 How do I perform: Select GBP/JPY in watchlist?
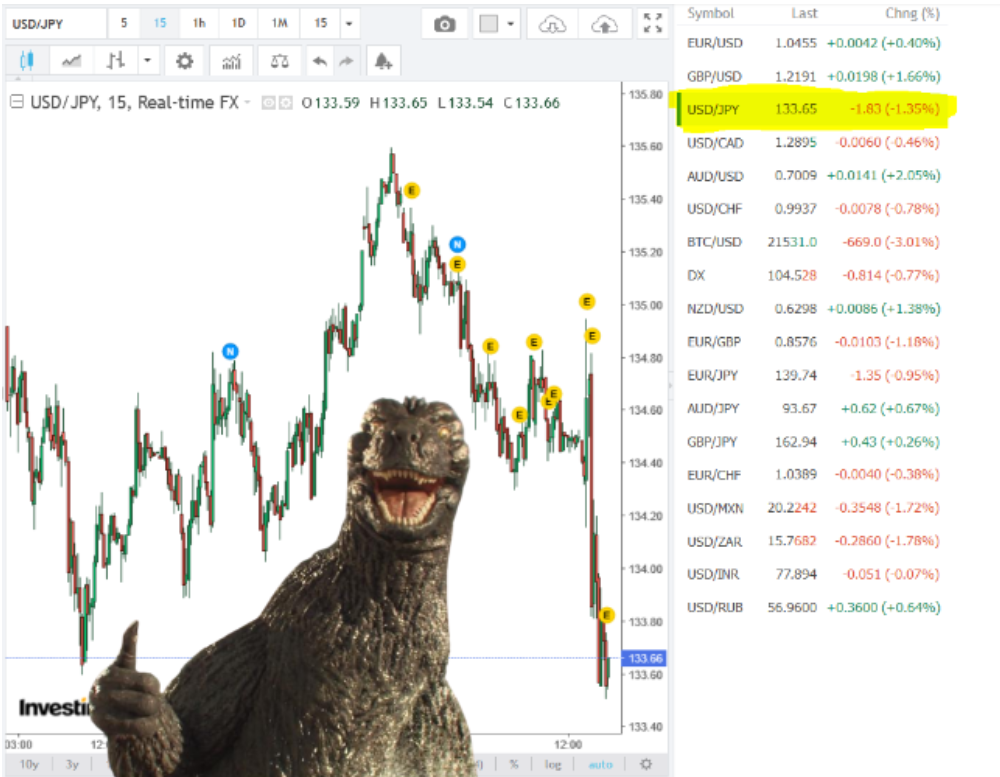(813, 441)
